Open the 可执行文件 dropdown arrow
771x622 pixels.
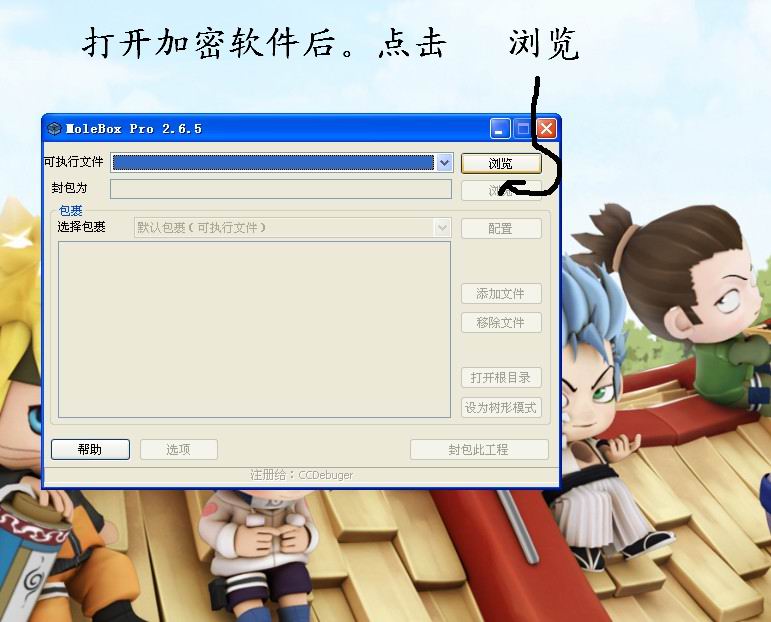[444, 162]
